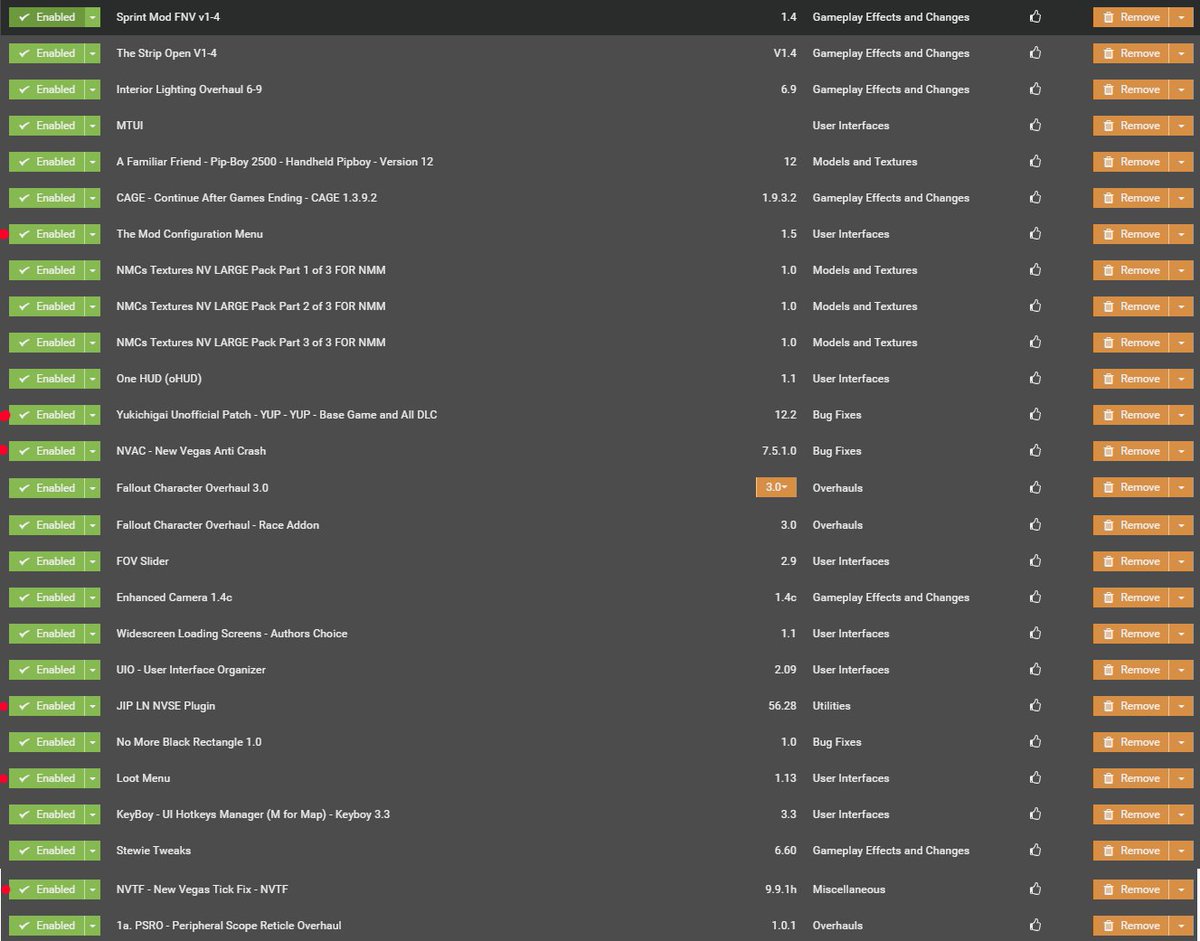The width and height of the screenshot is (1200, 941).
Task: Endorse NVTF New Vegas Tick Fix
Action: pyautogui.click(x=1035, y=889)
